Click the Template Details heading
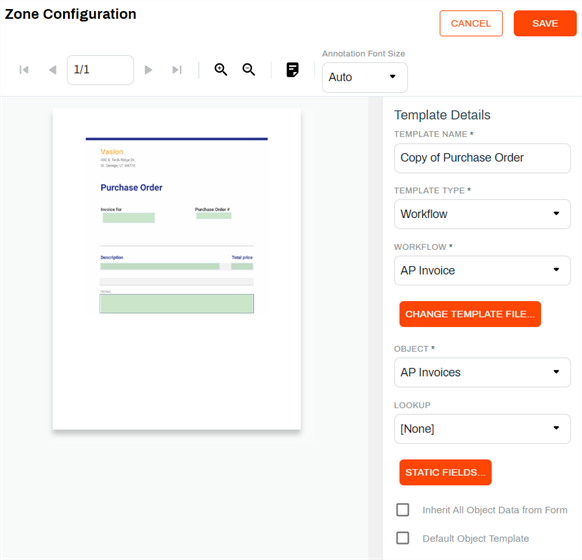582x560 pixels. coord(442,115)
